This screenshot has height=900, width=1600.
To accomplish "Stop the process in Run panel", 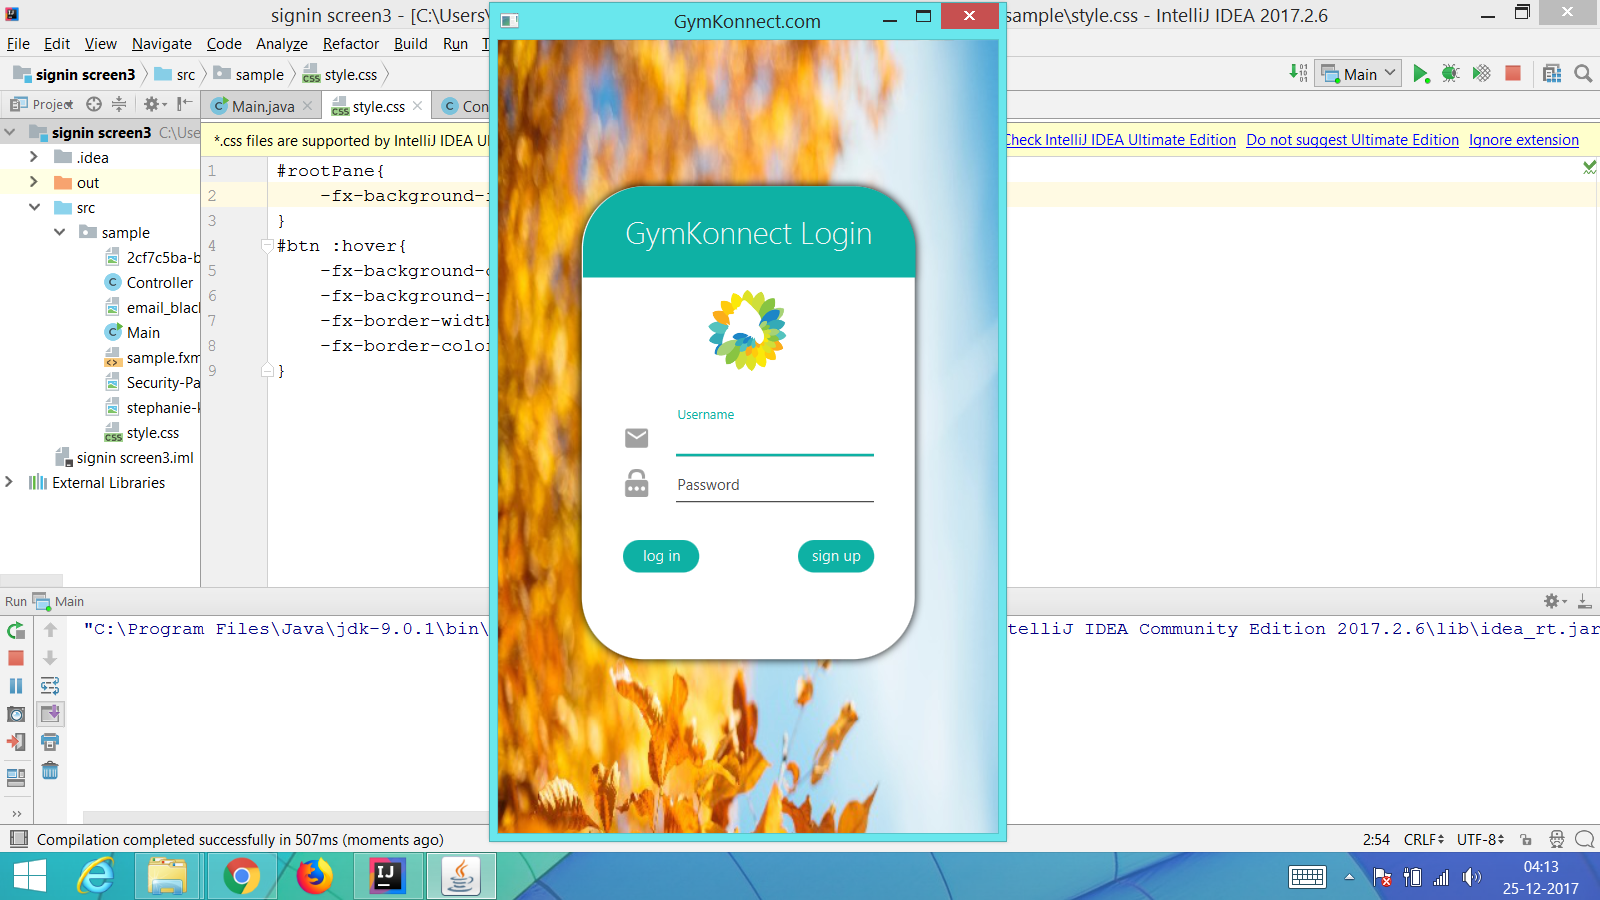I will click(16, 658).
